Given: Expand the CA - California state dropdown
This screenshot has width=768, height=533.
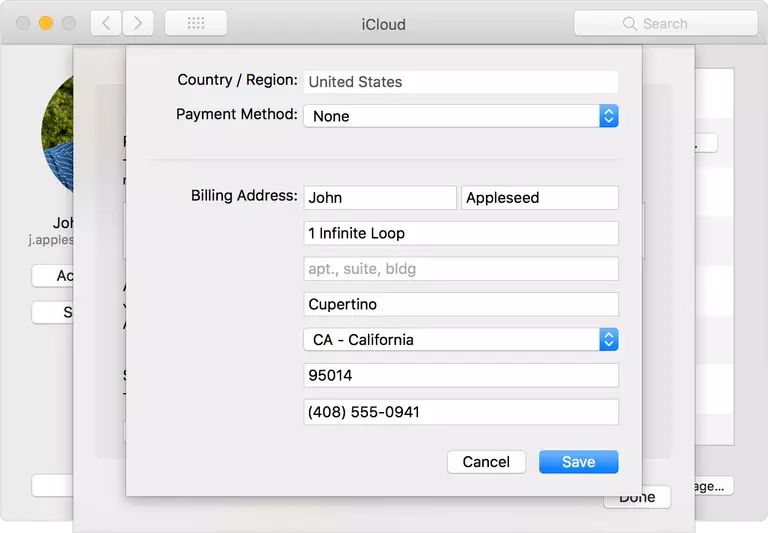Looking at the screenshot, I should pos(460,340).
